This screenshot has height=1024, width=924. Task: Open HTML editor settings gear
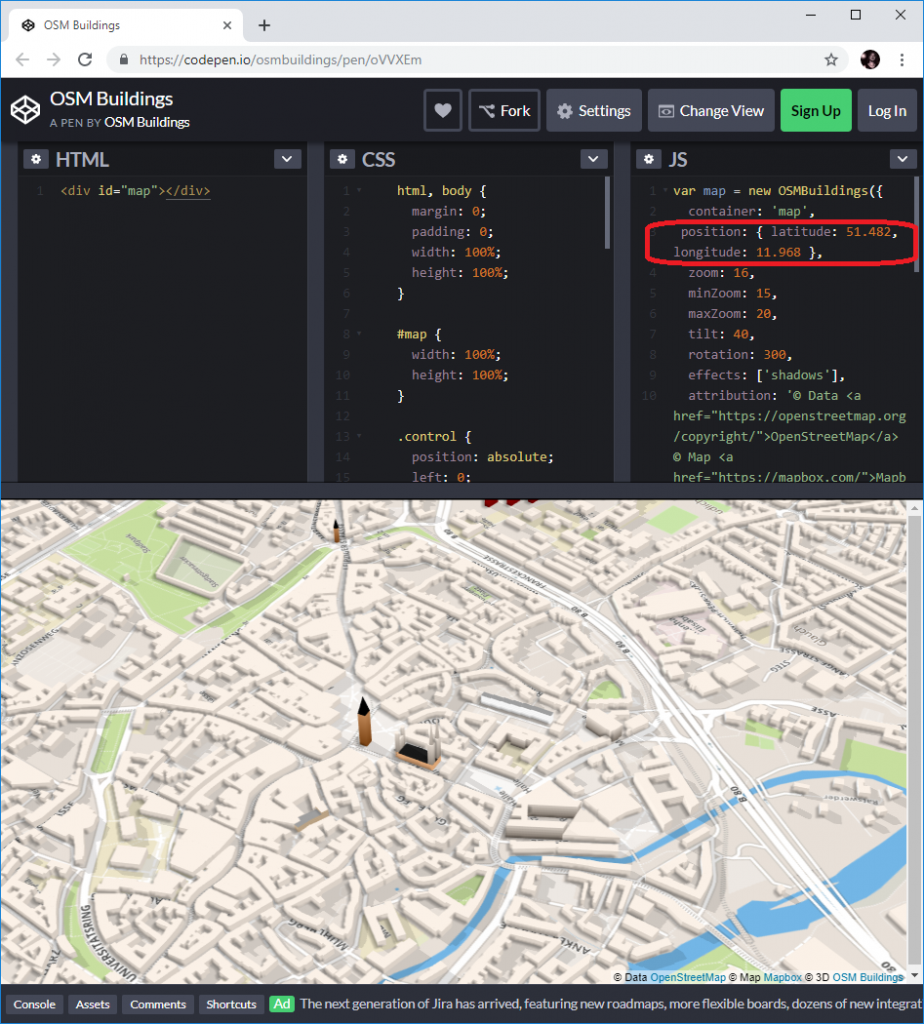pos(36,160)
